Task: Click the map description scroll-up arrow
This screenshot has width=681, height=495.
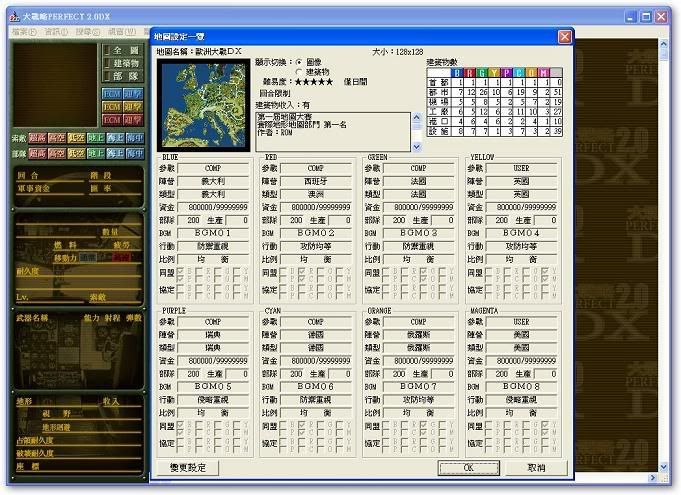Action: (x=417, y=117)
